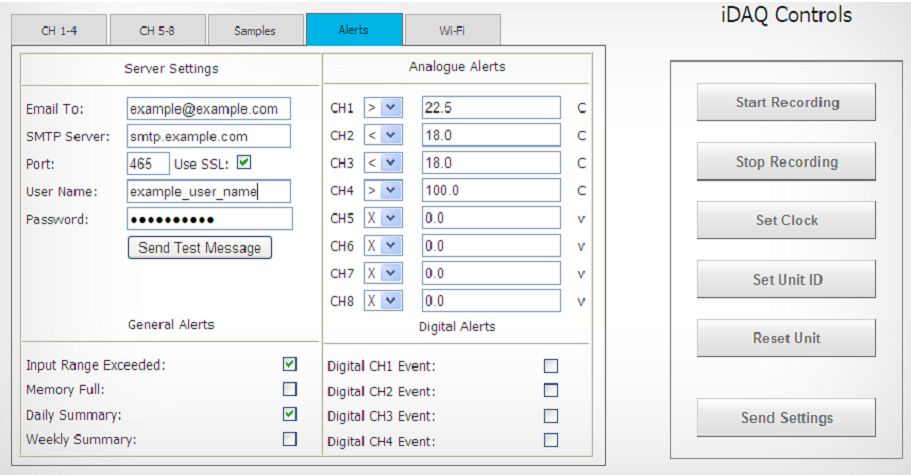911x475 pixels.
Task: Click the CH3 threshold value field
Action: click(492, 163)
